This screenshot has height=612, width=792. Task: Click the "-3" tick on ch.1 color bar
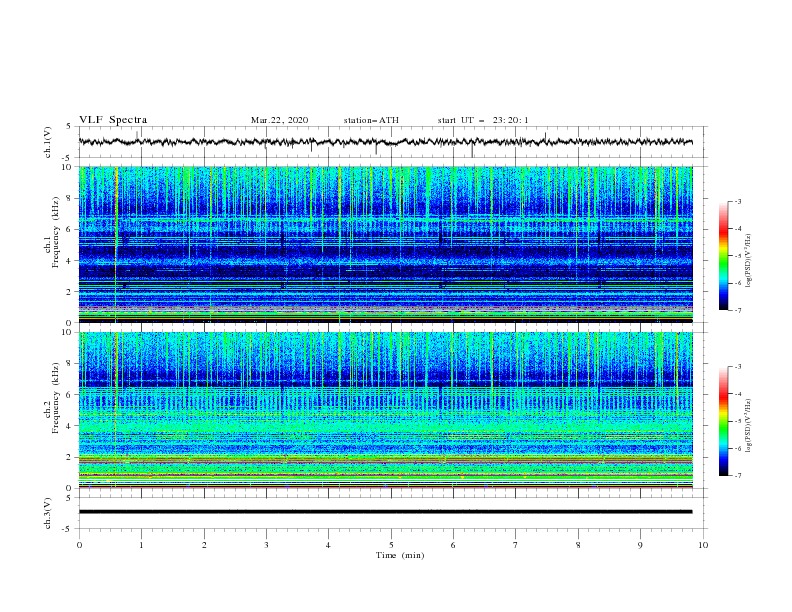[x=738, y=201]
